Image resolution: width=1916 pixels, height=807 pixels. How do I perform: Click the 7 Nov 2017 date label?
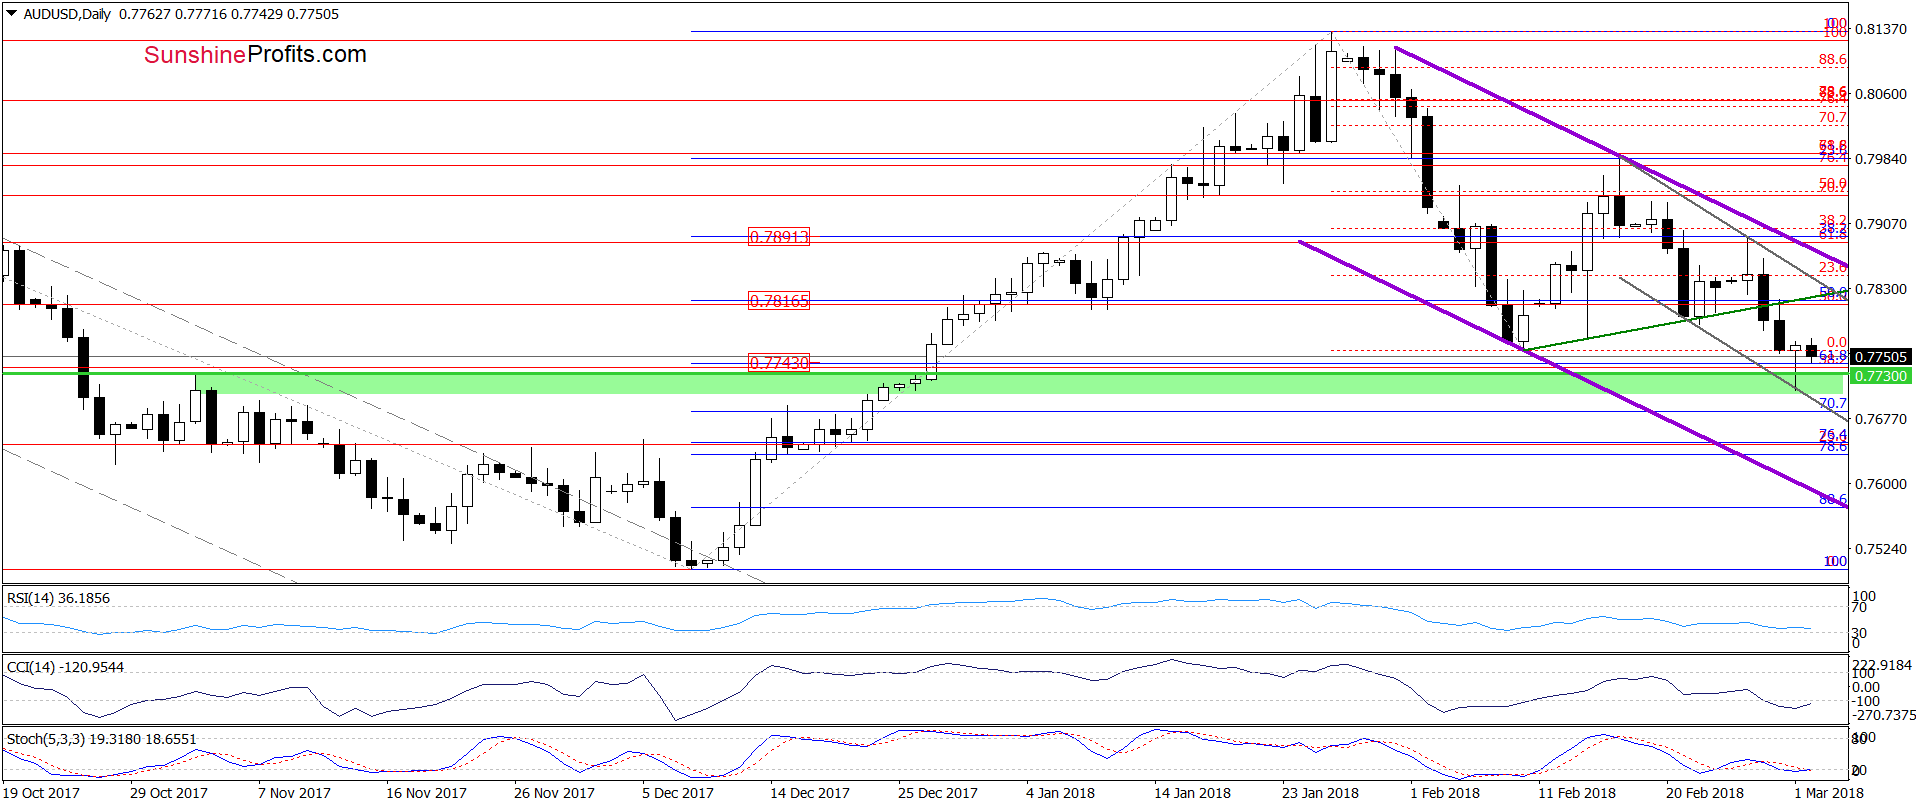pyautogui.click(x=294, y=793)
